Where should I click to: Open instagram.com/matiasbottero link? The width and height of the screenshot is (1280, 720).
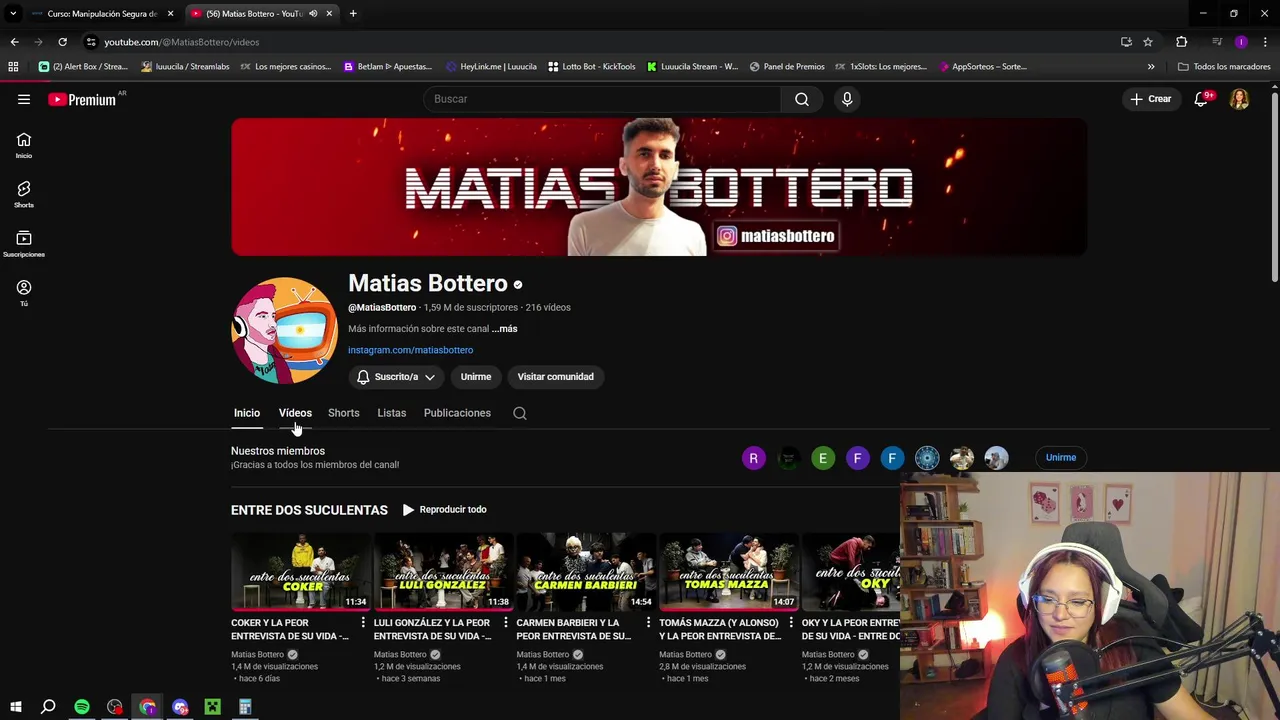(x=410, y=350)
